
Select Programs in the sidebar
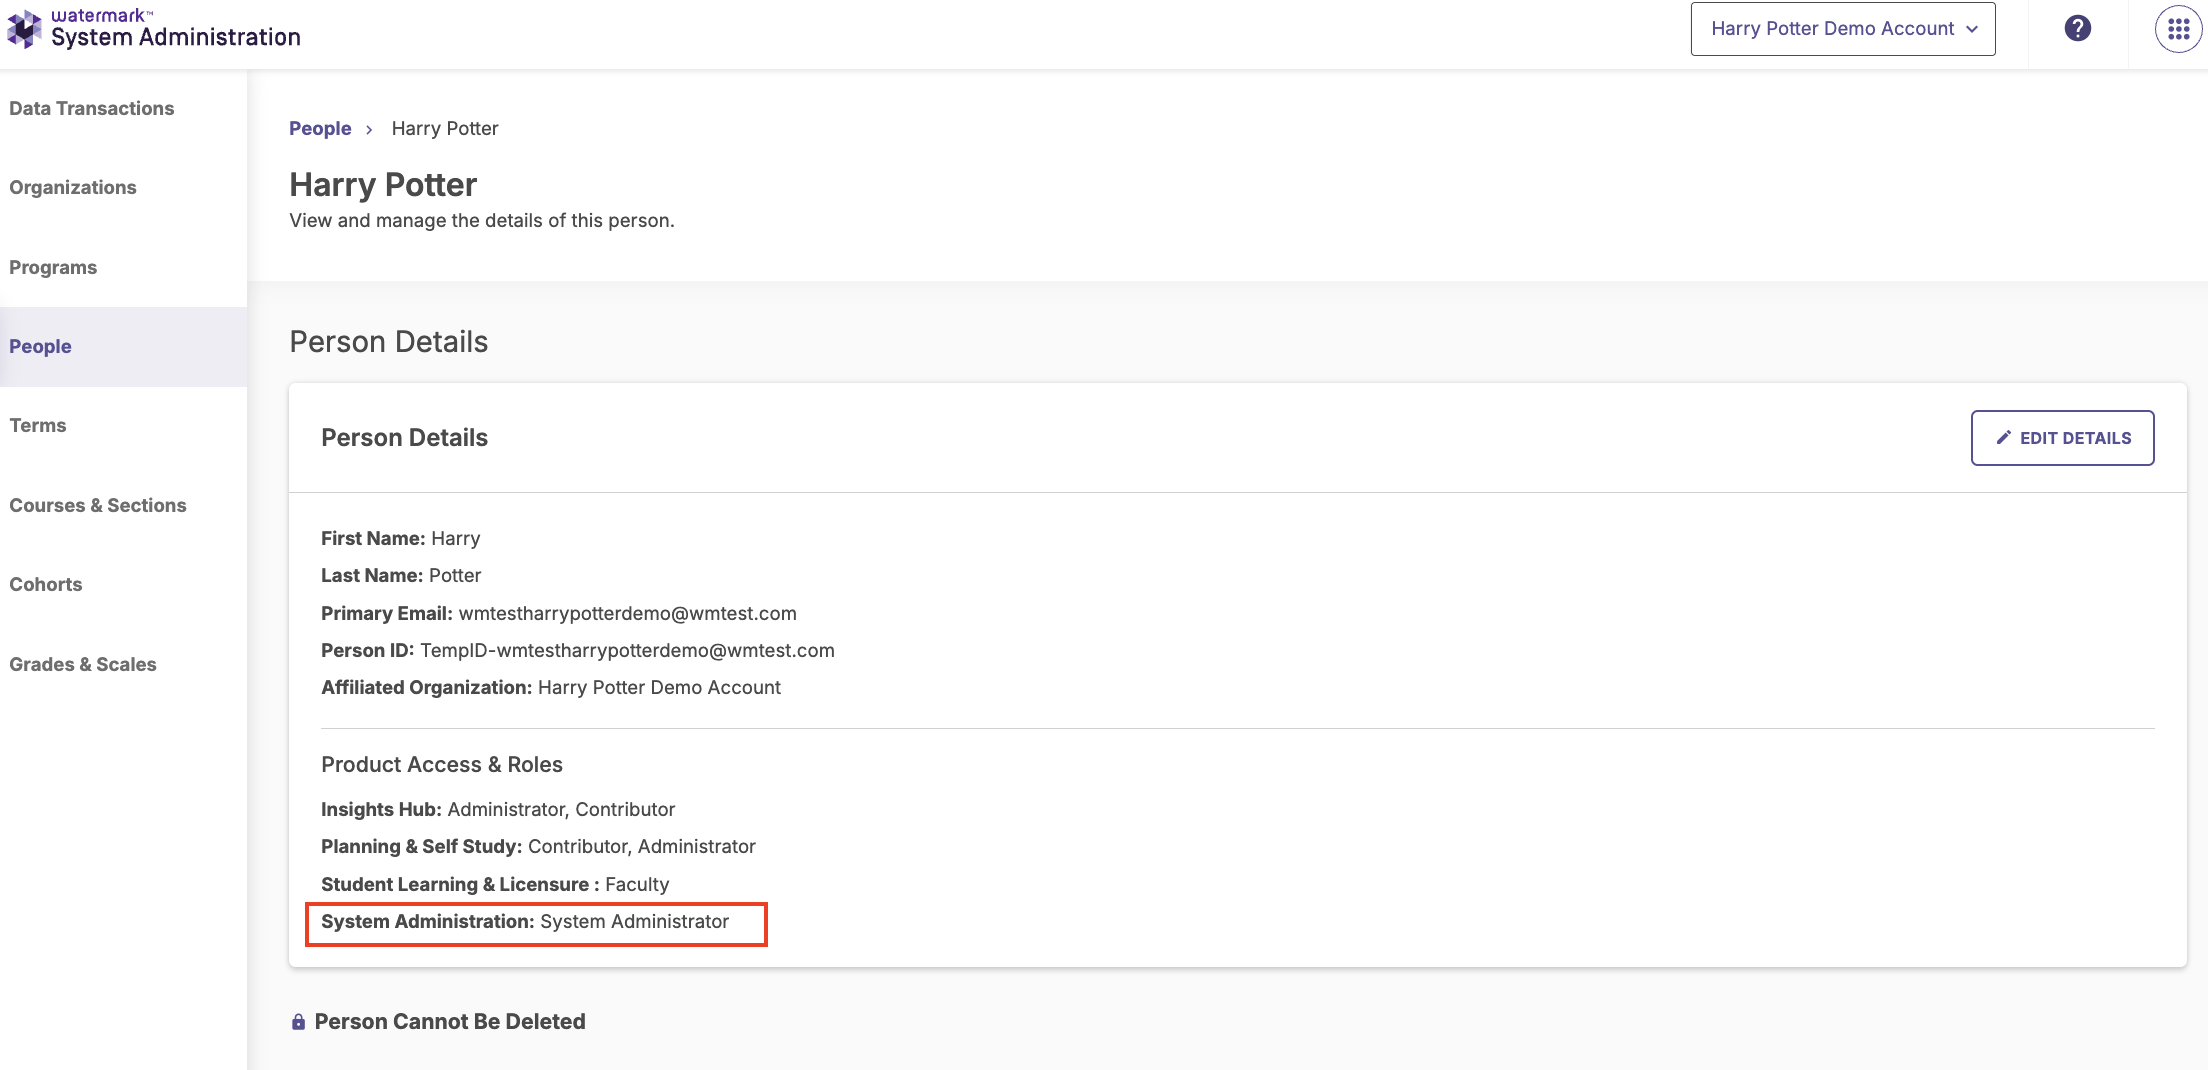(53, 267)
